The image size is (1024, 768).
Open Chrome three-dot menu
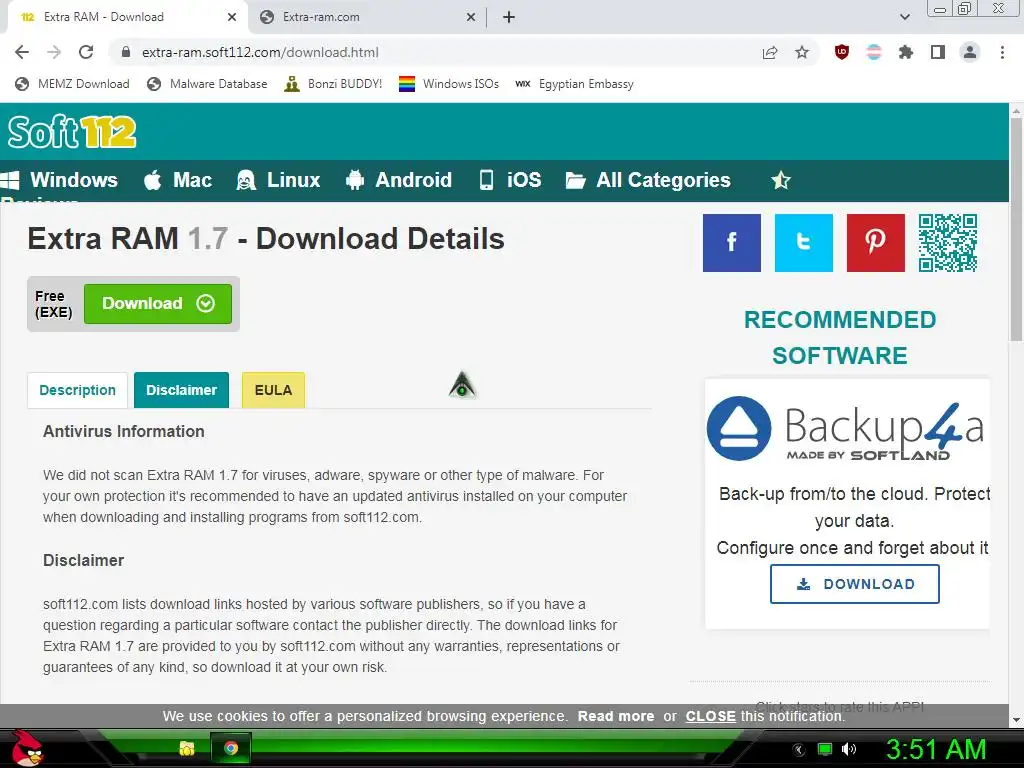click(x=1002, y=52)
